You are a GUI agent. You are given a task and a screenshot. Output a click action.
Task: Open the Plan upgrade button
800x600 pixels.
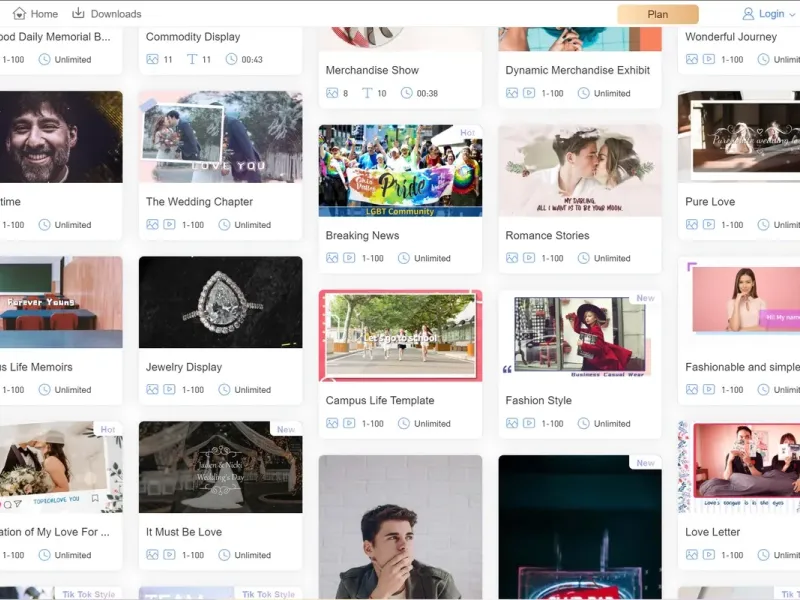pos(658,14)
